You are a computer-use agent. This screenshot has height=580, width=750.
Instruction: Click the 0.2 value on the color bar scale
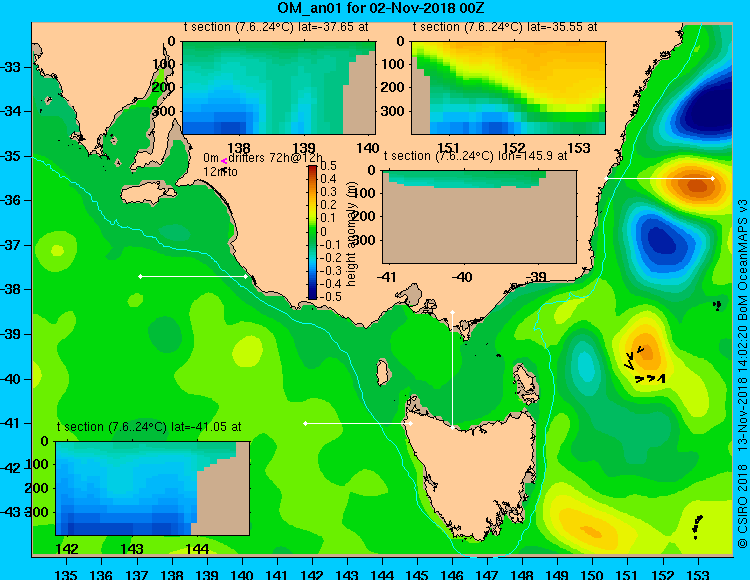(x=328, y=205)
